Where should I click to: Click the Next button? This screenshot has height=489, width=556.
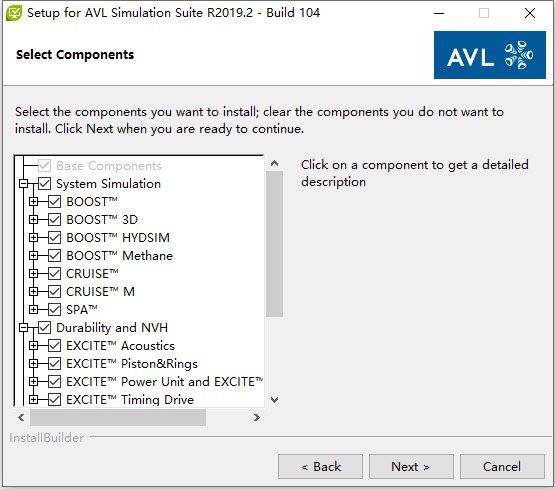pyautogui.click(x=411, y=466)
